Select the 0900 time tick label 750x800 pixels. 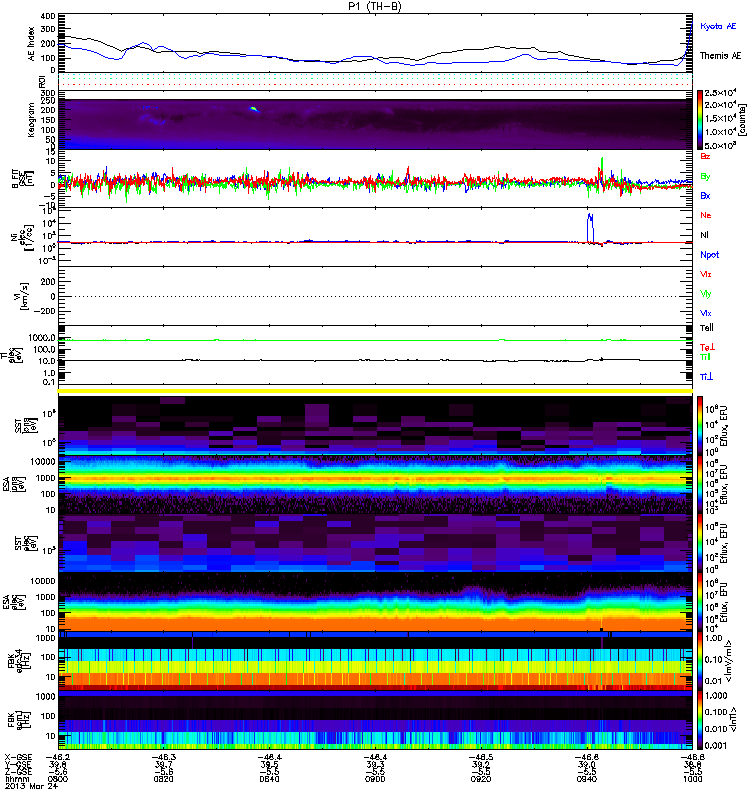click(375, 779)
